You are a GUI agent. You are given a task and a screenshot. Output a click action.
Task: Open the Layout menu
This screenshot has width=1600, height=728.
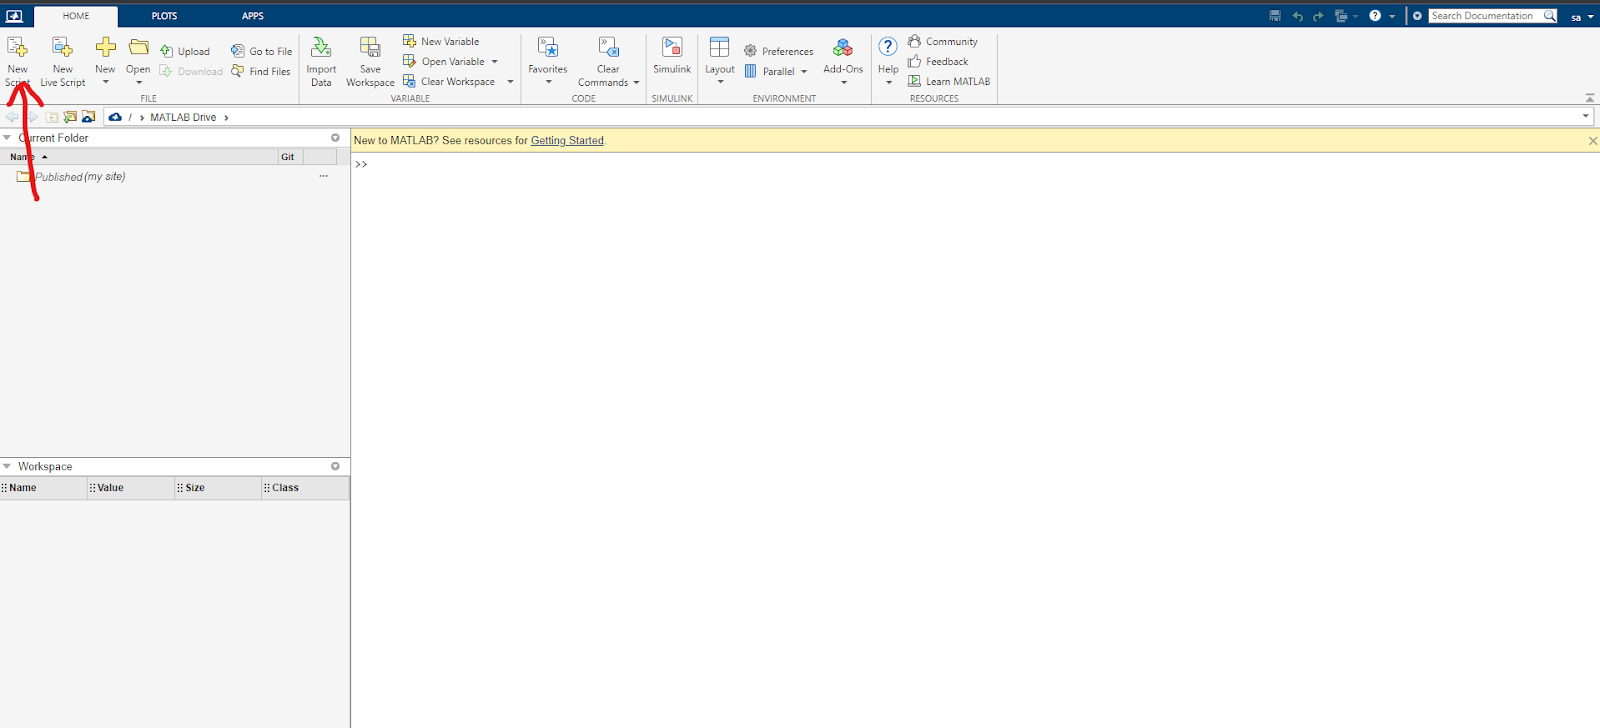click(x=720, y=62)
